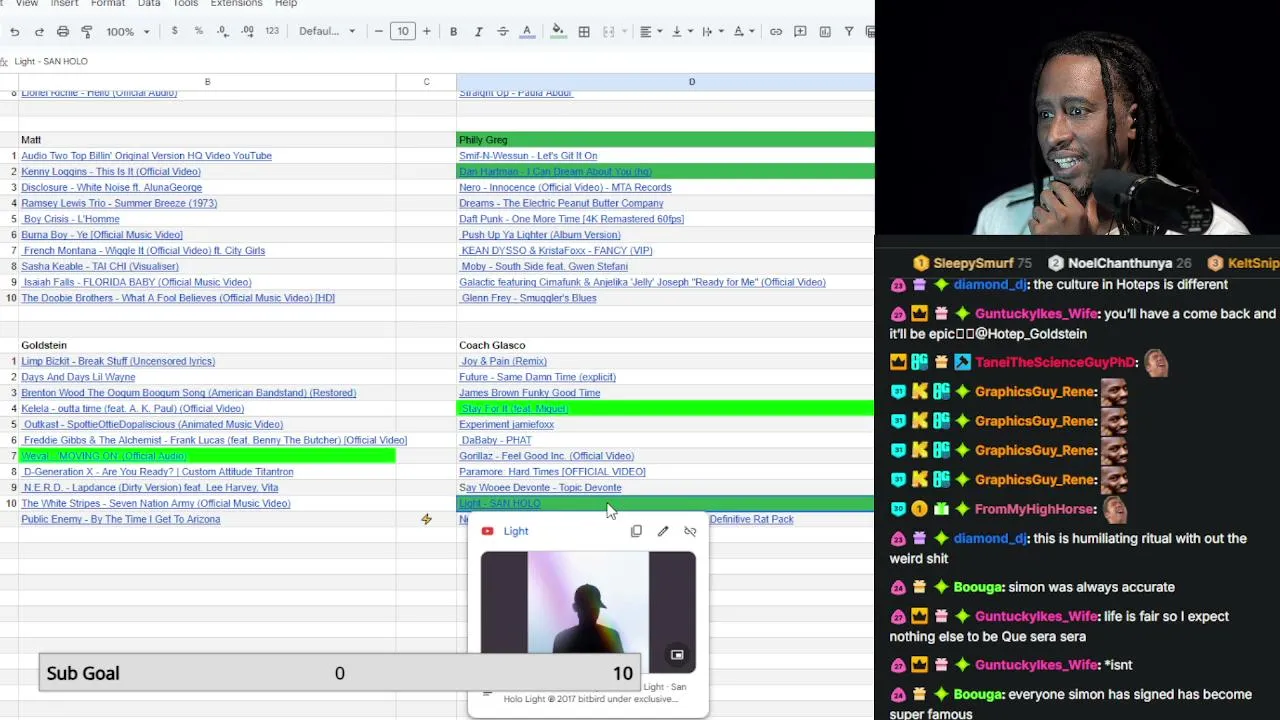Open the Data menu
The image size is (1280, 720).
tap(149, 4)
